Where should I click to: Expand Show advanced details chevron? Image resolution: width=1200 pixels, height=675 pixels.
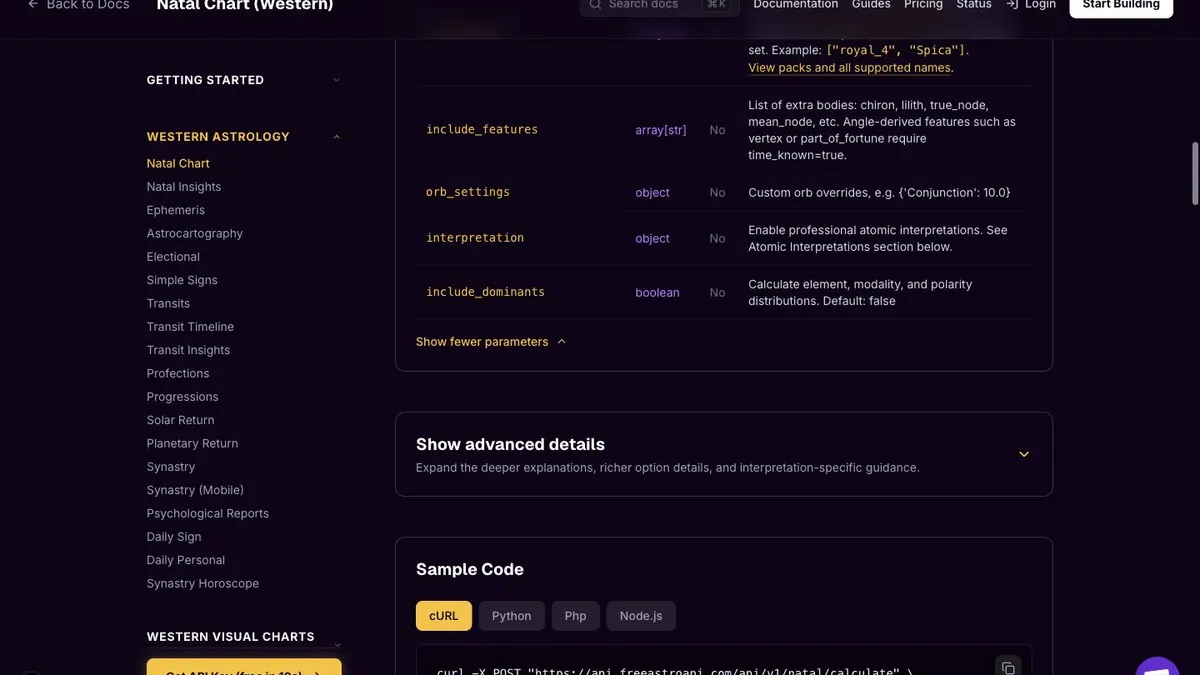(x=1024, y=454)
